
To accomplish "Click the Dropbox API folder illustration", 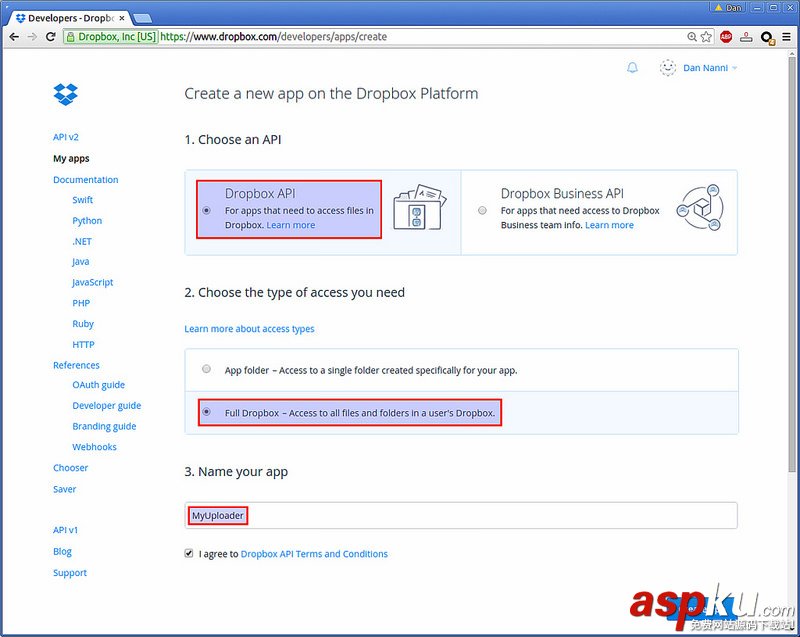I will coord(419,207).
